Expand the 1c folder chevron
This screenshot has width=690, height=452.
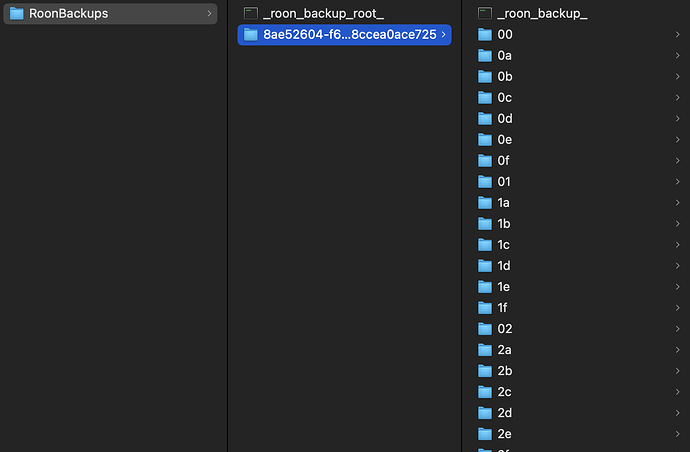(x=678, y=245)
